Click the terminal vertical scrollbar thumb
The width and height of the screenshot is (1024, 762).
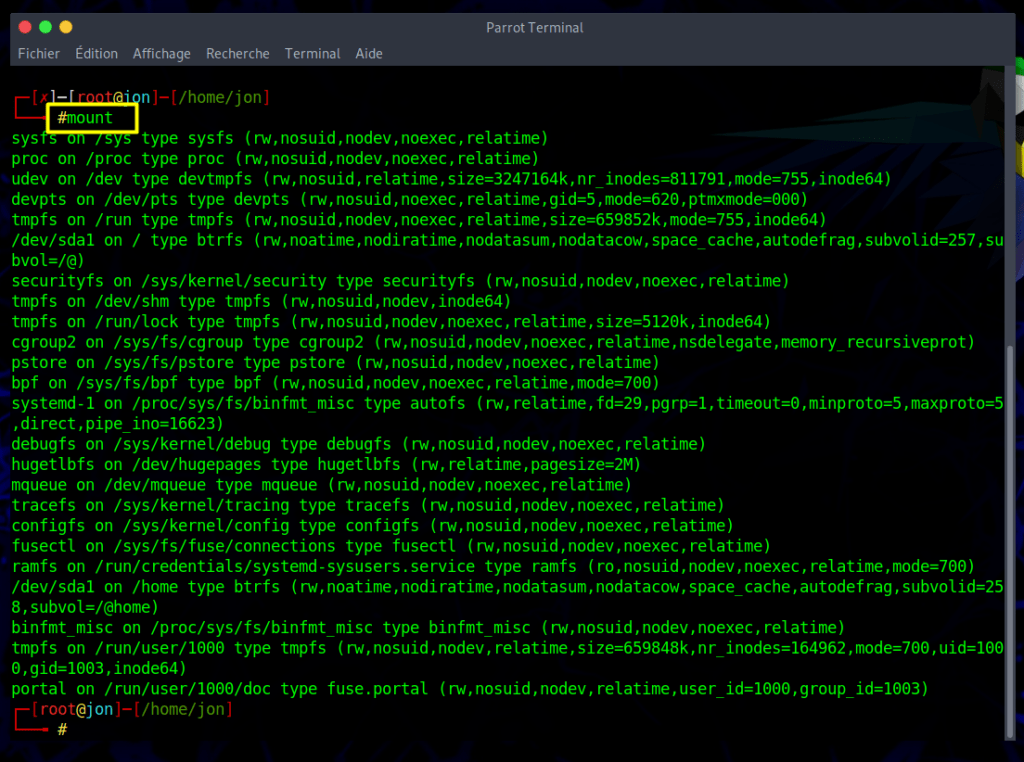coord(1010,542)
